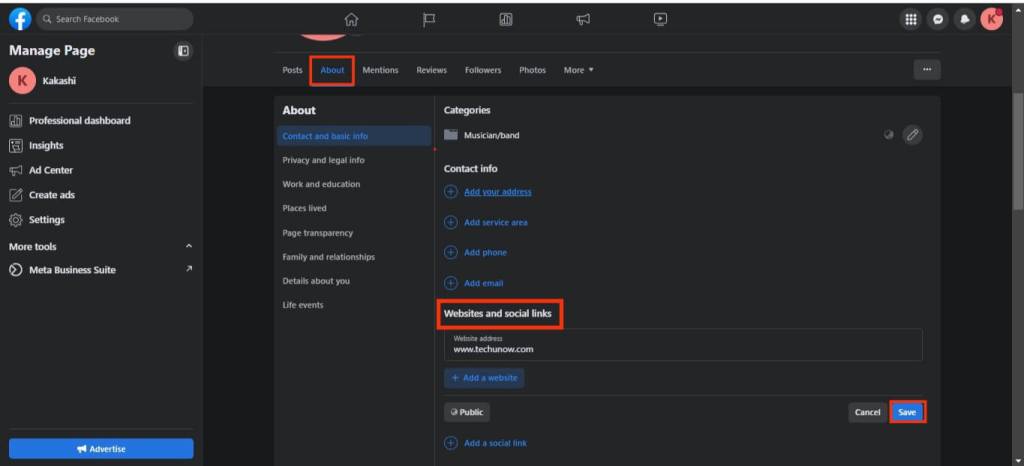
Task: Click the Add a website button
Action: click(x=484, y=378)
